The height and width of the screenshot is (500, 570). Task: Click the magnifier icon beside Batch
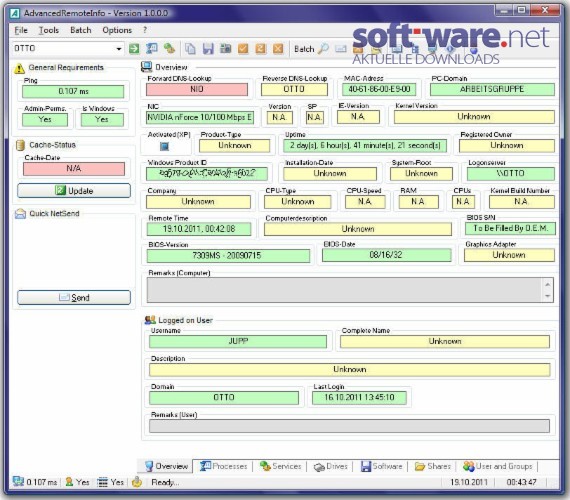coord(323,48)
